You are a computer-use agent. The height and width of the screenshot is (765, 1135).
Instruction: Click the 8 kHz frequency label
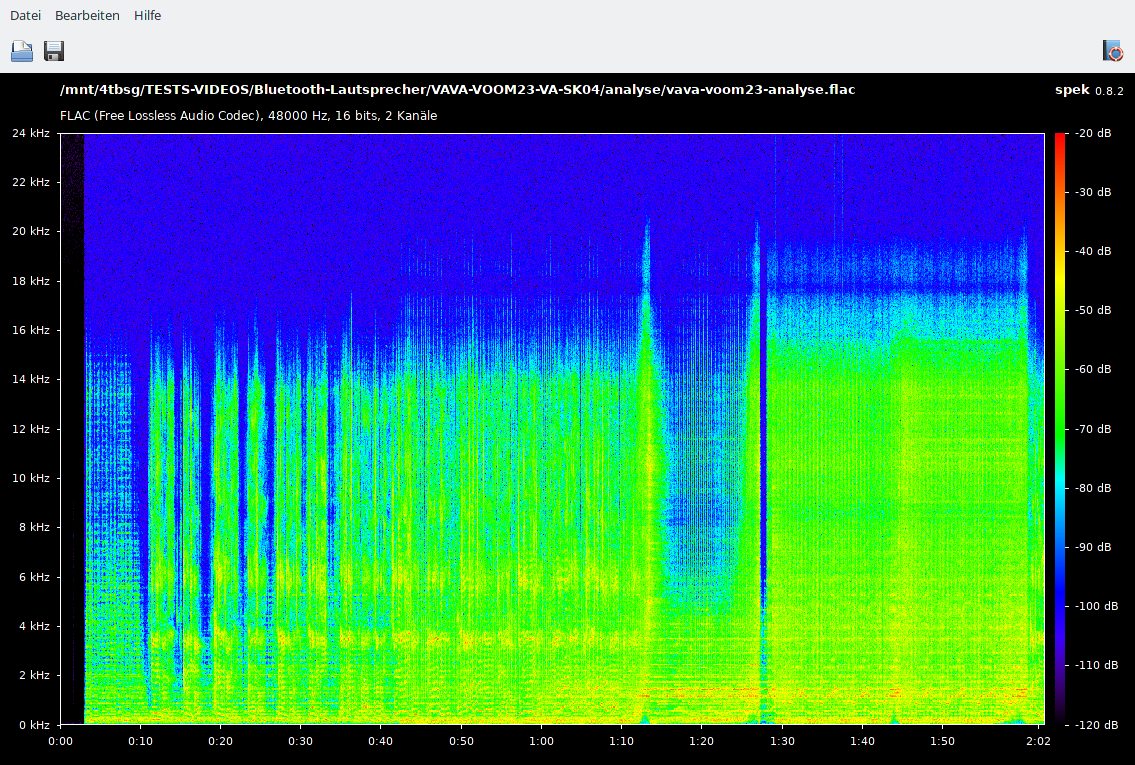(34, 528)
